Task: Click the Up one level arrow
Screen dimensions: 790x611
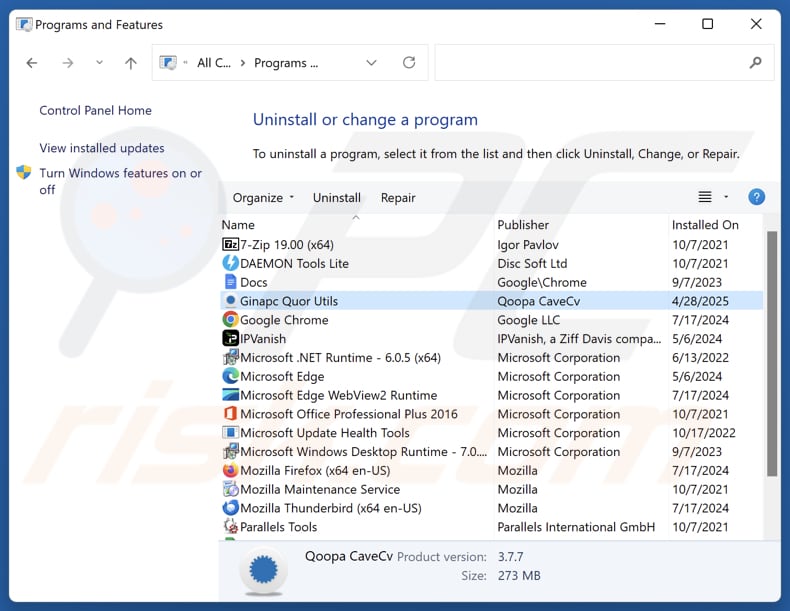Action: (x=131, y=63)
